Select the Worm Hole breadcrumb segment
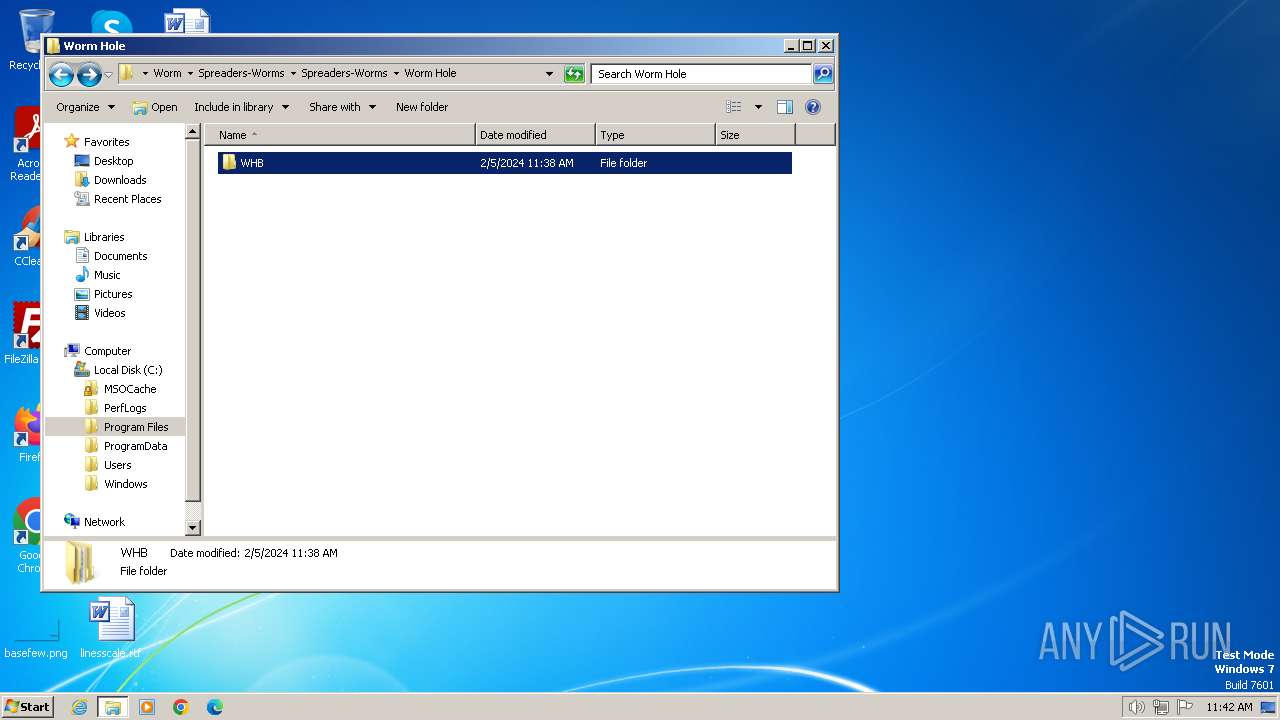This screenshot has width=1280, height=720. point(430,73)
